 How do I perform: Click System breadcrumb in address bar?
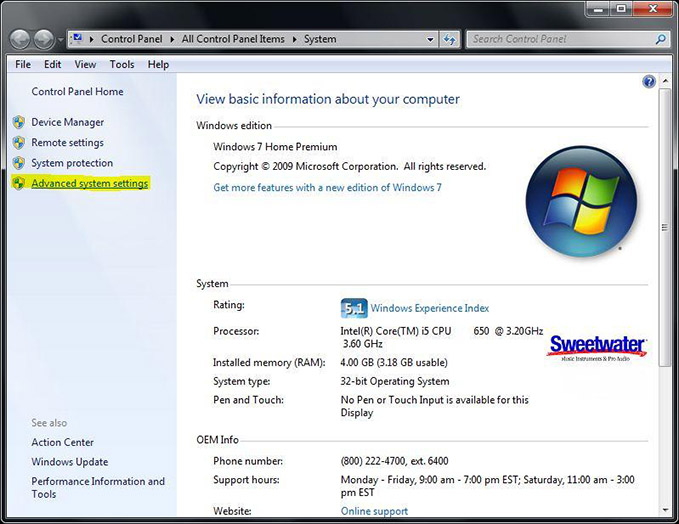tap(320, 39)
